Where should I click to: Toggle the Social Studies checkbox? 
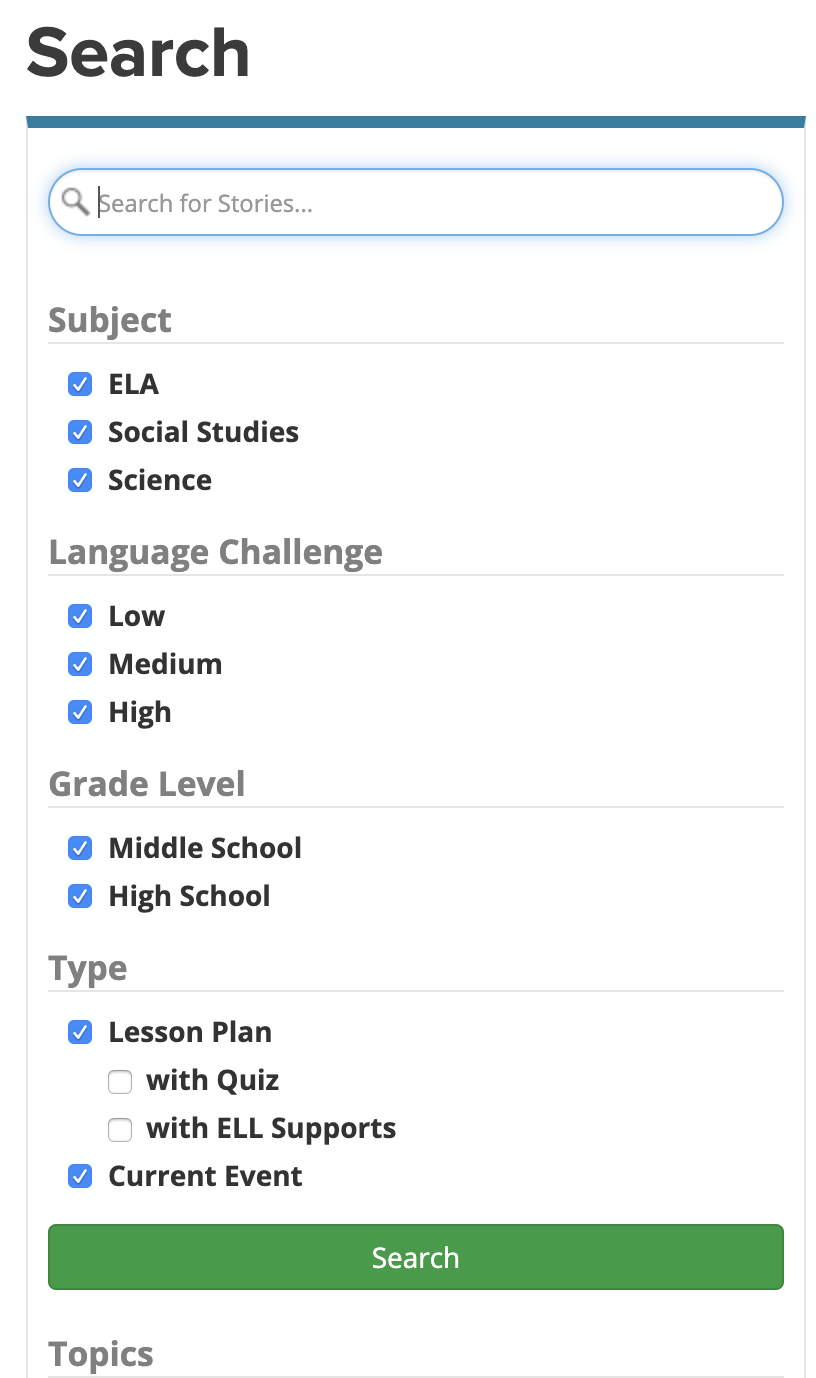point(80,432)
